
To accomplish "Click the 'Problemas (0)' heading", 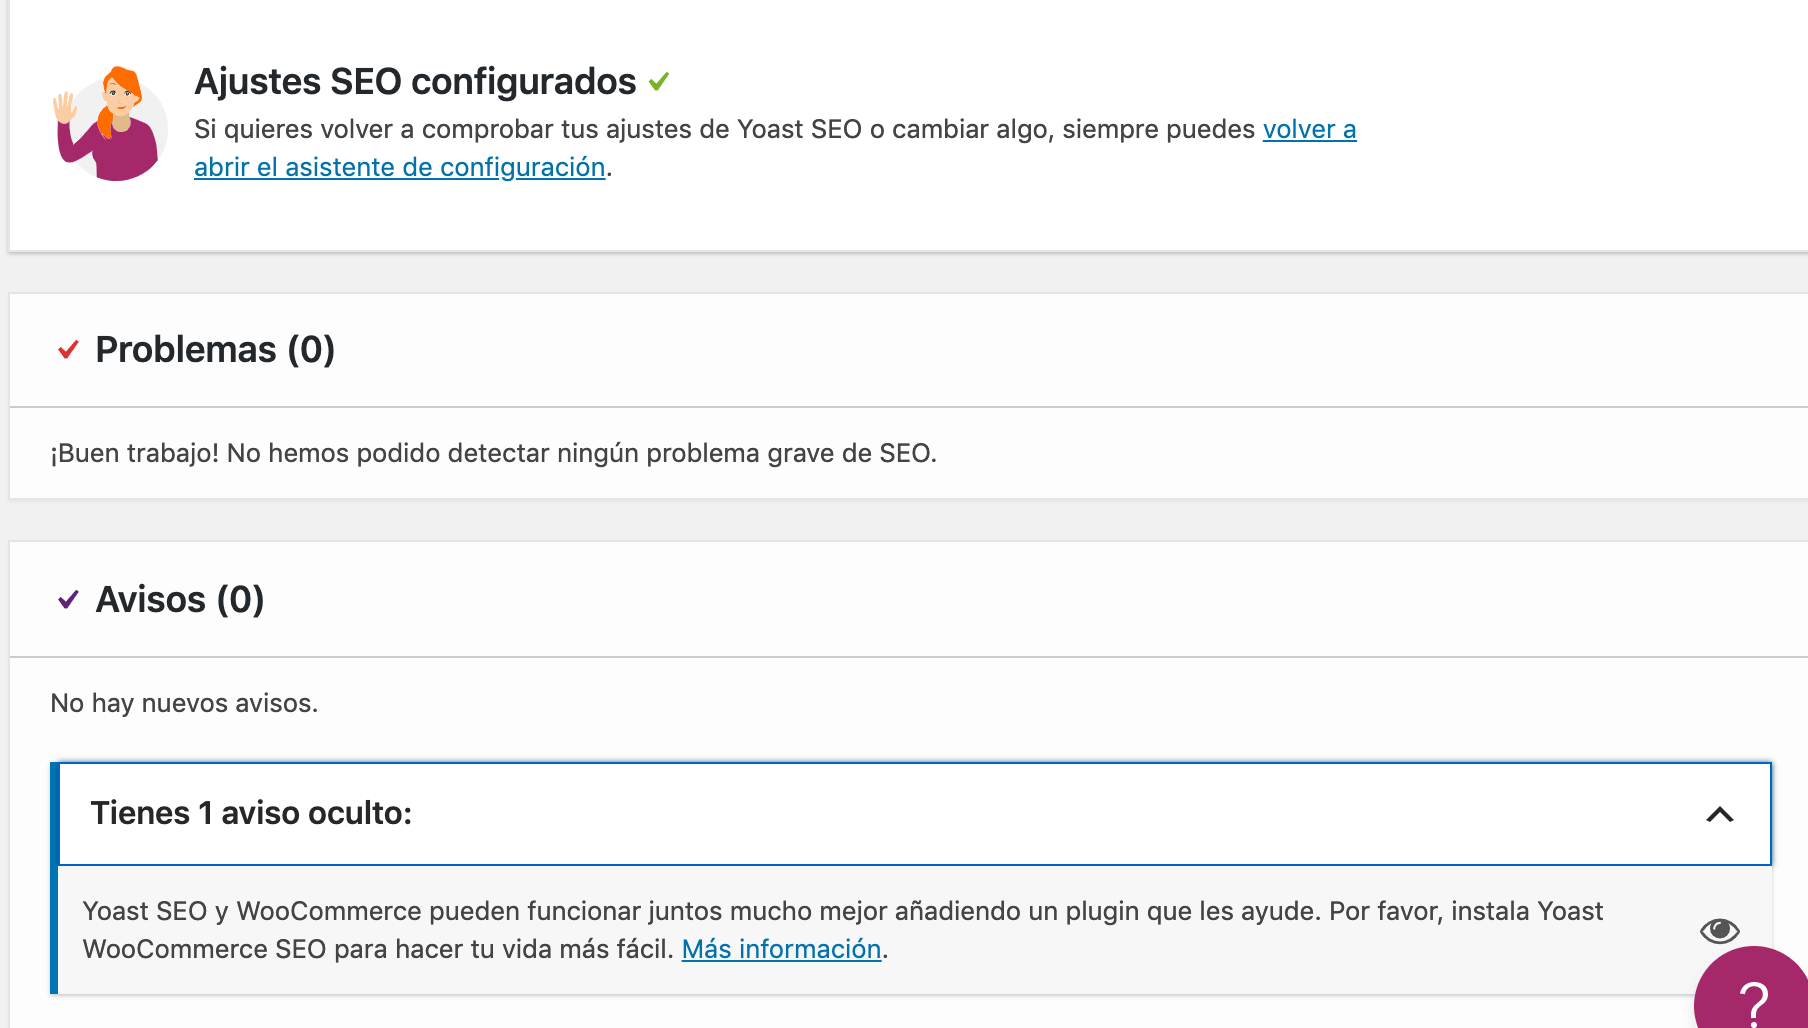I will (215, 350).
